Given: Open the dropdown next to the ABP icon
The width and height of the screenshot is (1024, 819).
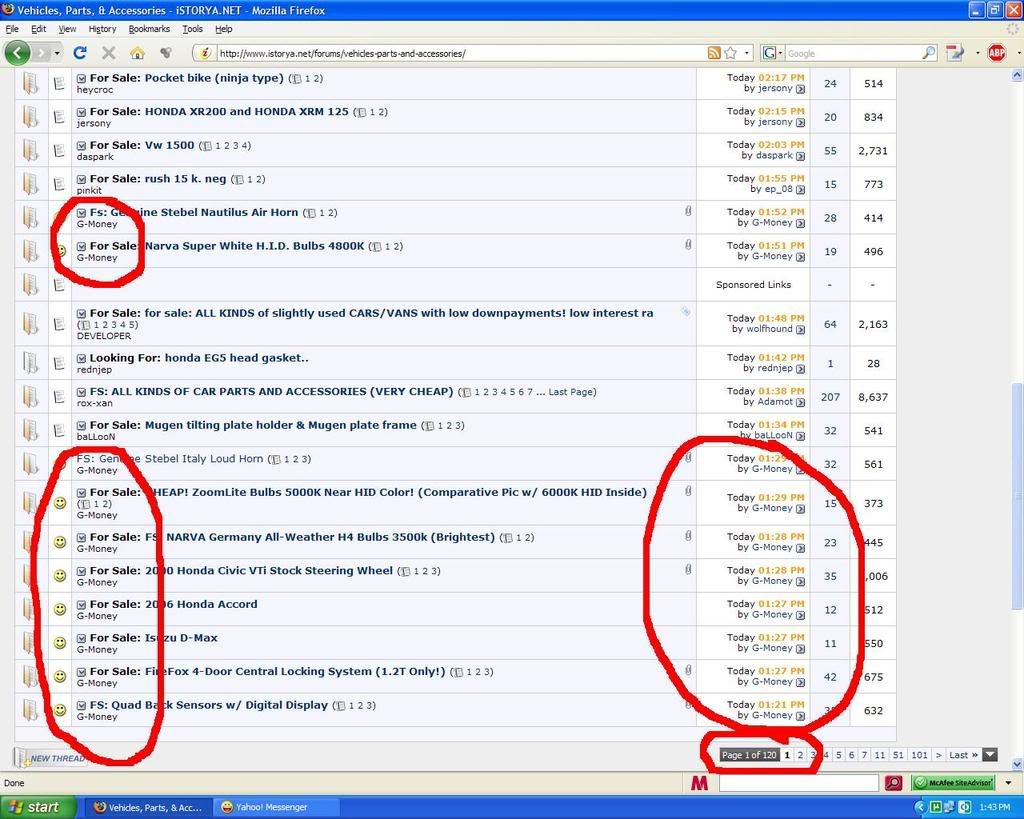Looking at the screenshot, I should [x=1018, y=53].
